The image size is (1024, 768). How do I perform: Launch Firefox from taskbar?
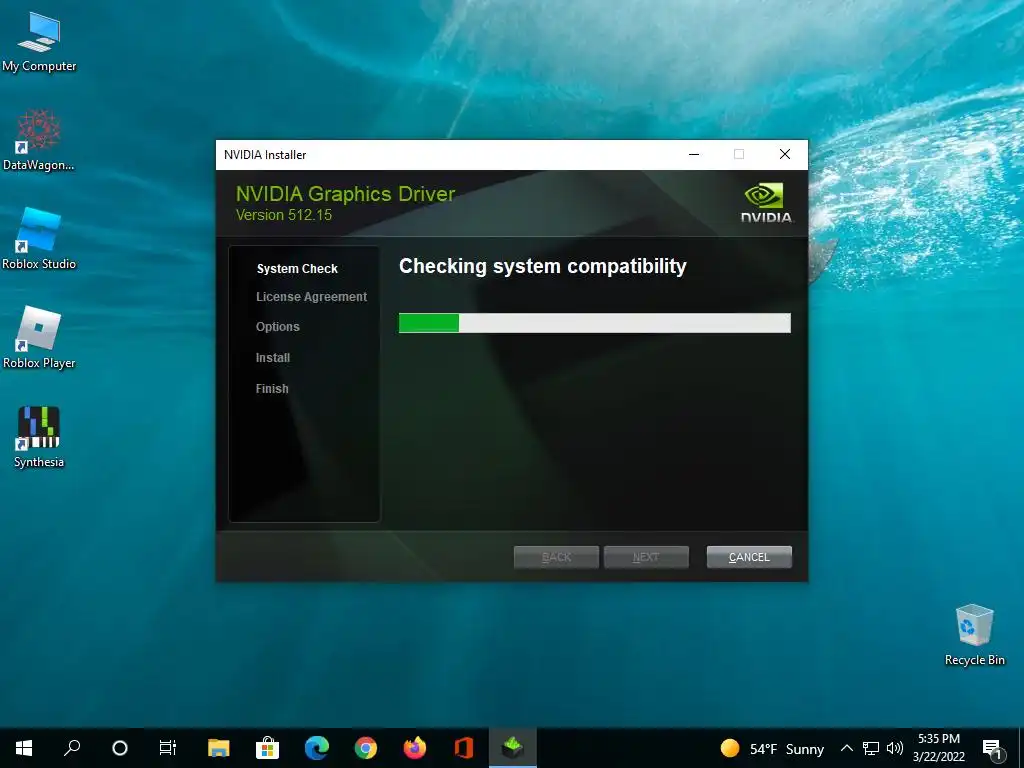coord(415,748)
